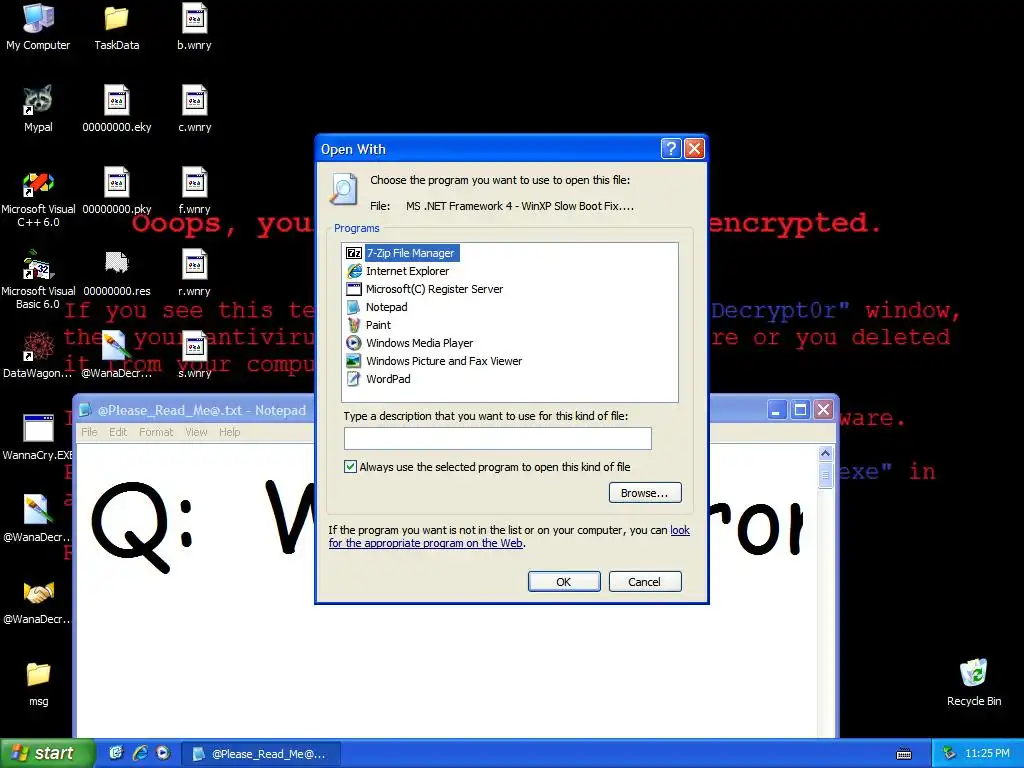Uncheck Always use the selected program checkbox

click(x=351, y=466)
